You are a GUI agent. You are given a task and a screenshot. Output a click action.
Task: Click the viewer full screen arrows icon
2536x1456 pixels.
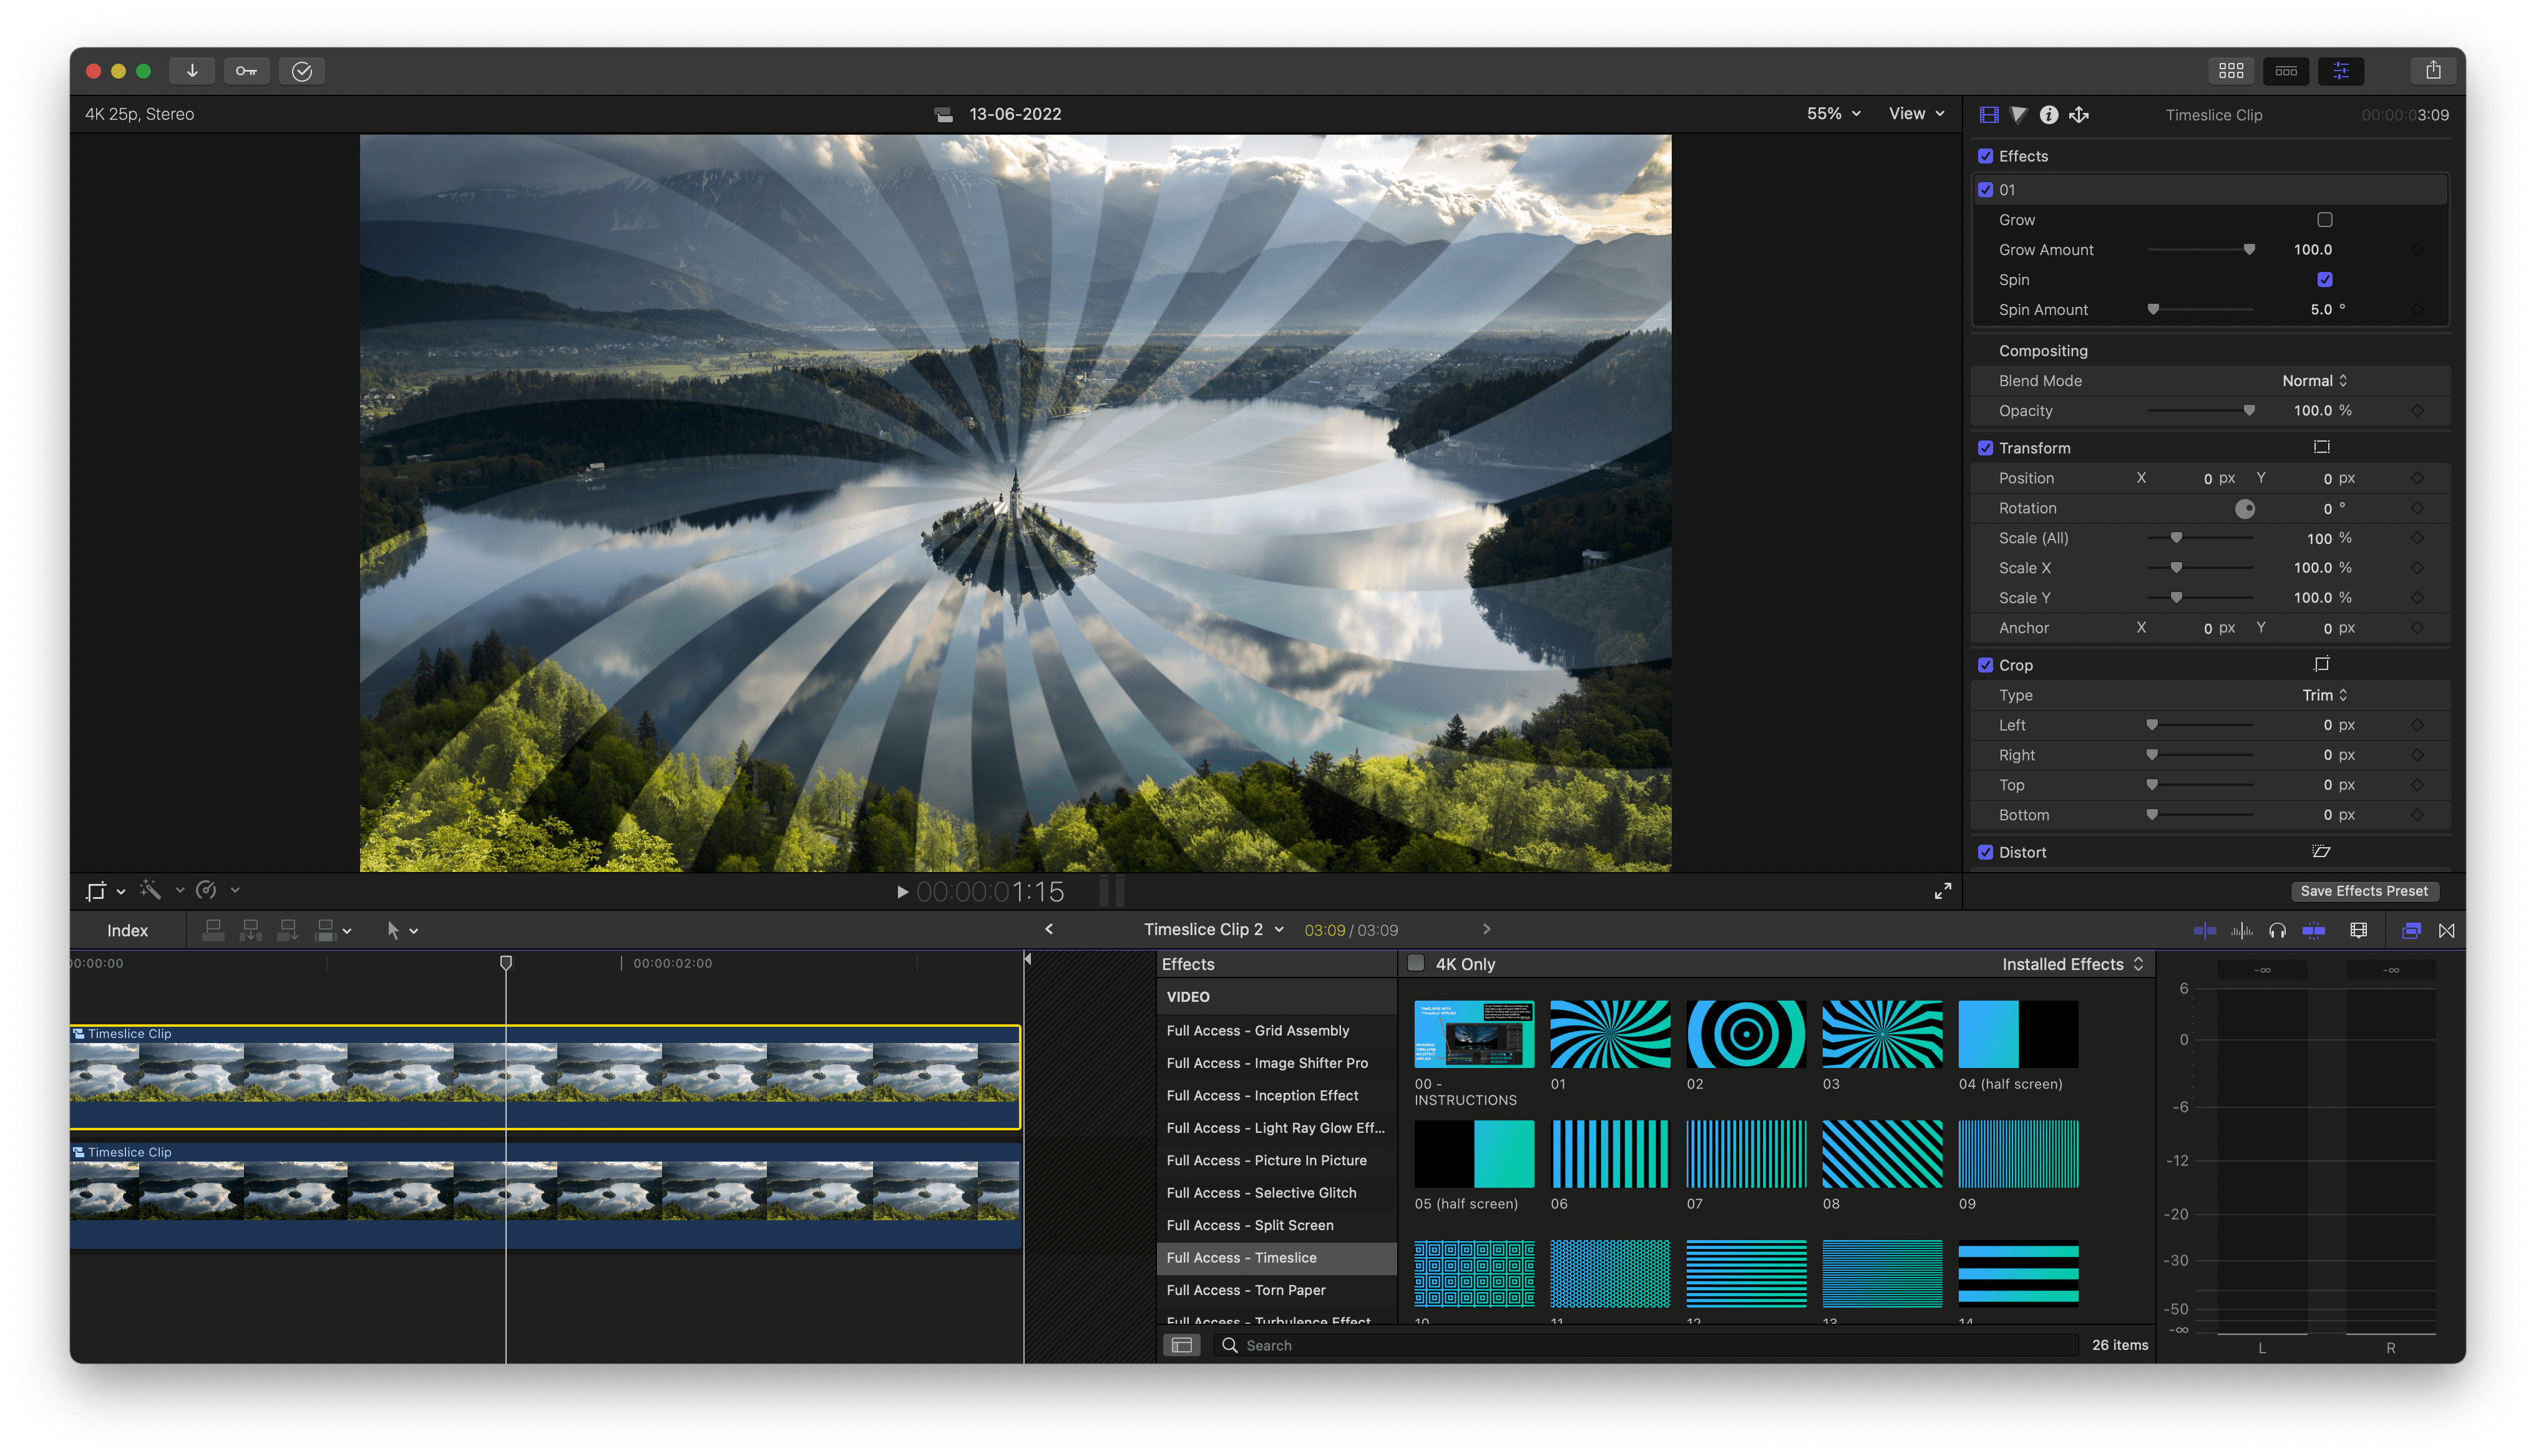pyautogui.click(x=1942, y=891)
